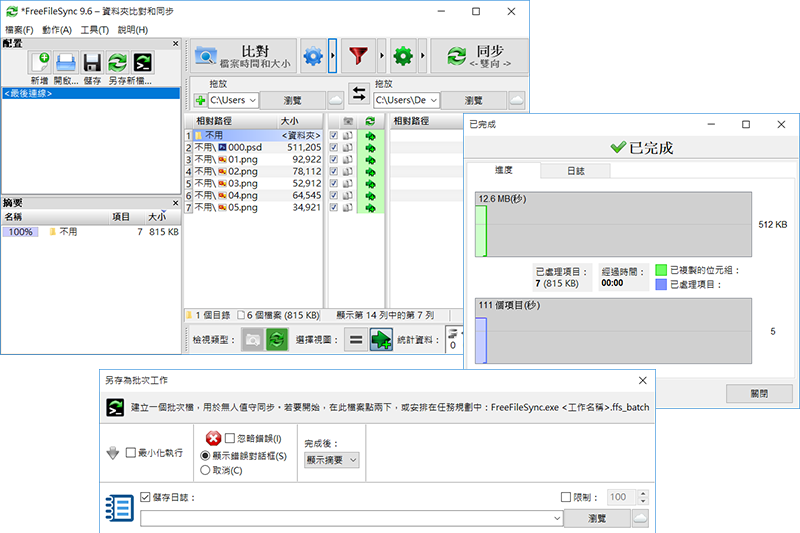Screen dimensions: 800x533
Task: Click right 瀏覽 browse button
Action: (x=473, y=100)
